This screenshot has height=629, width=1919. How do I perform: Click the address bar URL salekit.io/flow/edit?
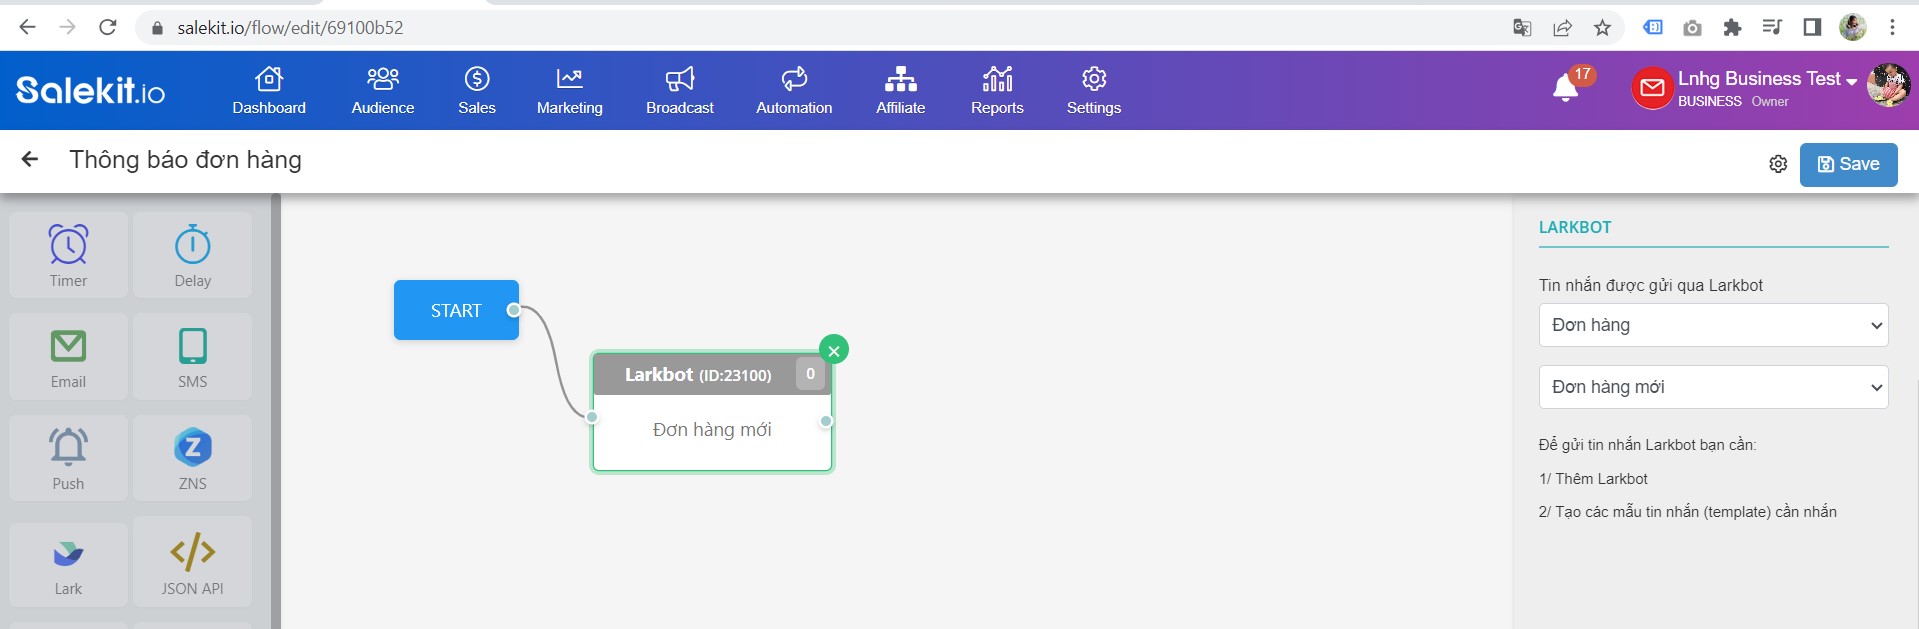coord(290,28)
